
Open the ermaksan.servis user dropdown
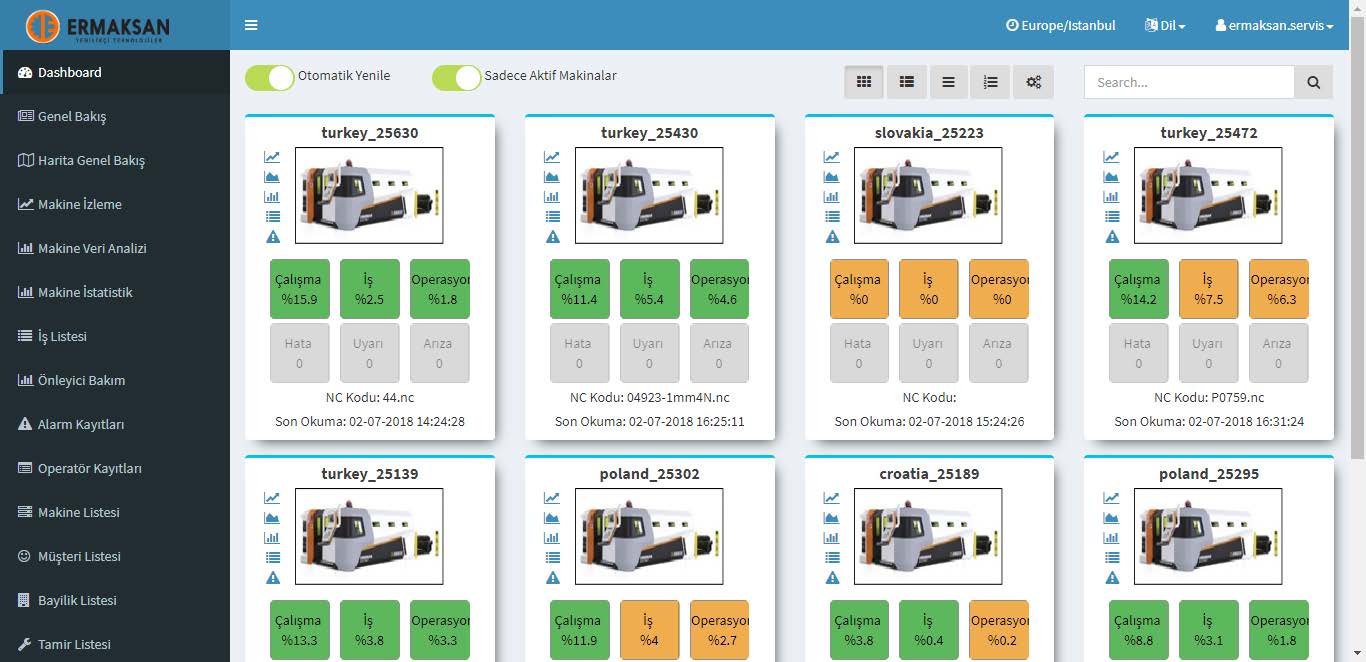pos(1274,25)
